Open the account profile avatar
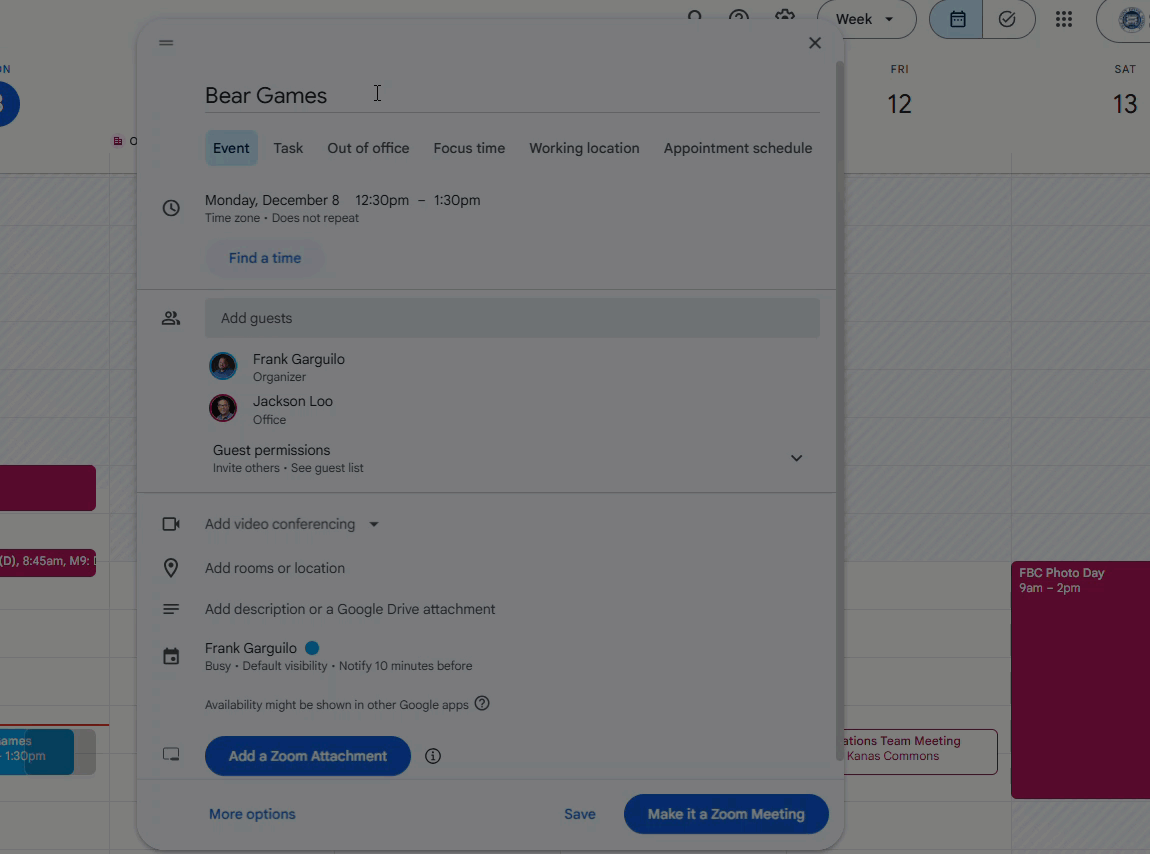The image size is (1150, 854). click(x=1132, y=19)
